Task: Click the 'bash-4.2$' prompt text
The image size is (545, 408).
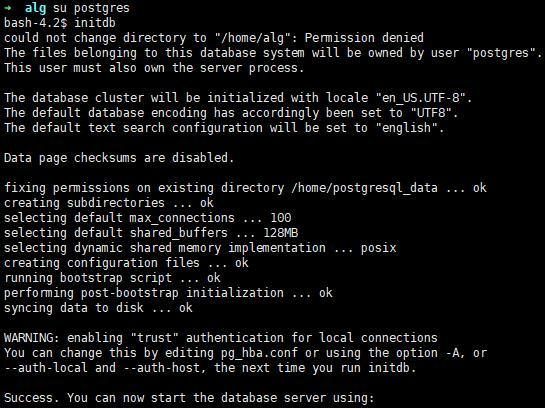Action: point(35,23)
